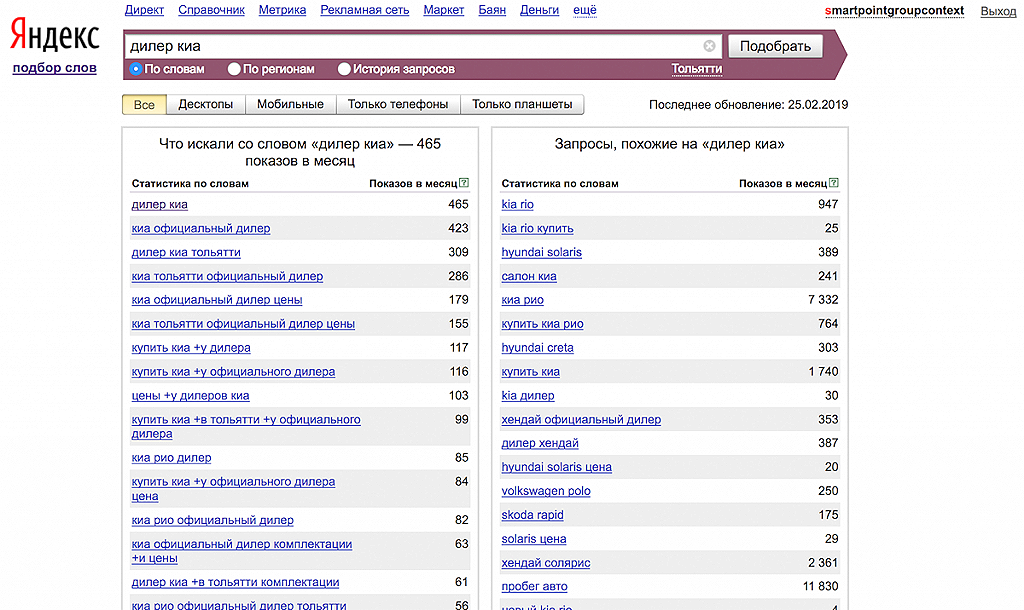
Task: Open Баян in the top menu
Action: pos(492,10)
